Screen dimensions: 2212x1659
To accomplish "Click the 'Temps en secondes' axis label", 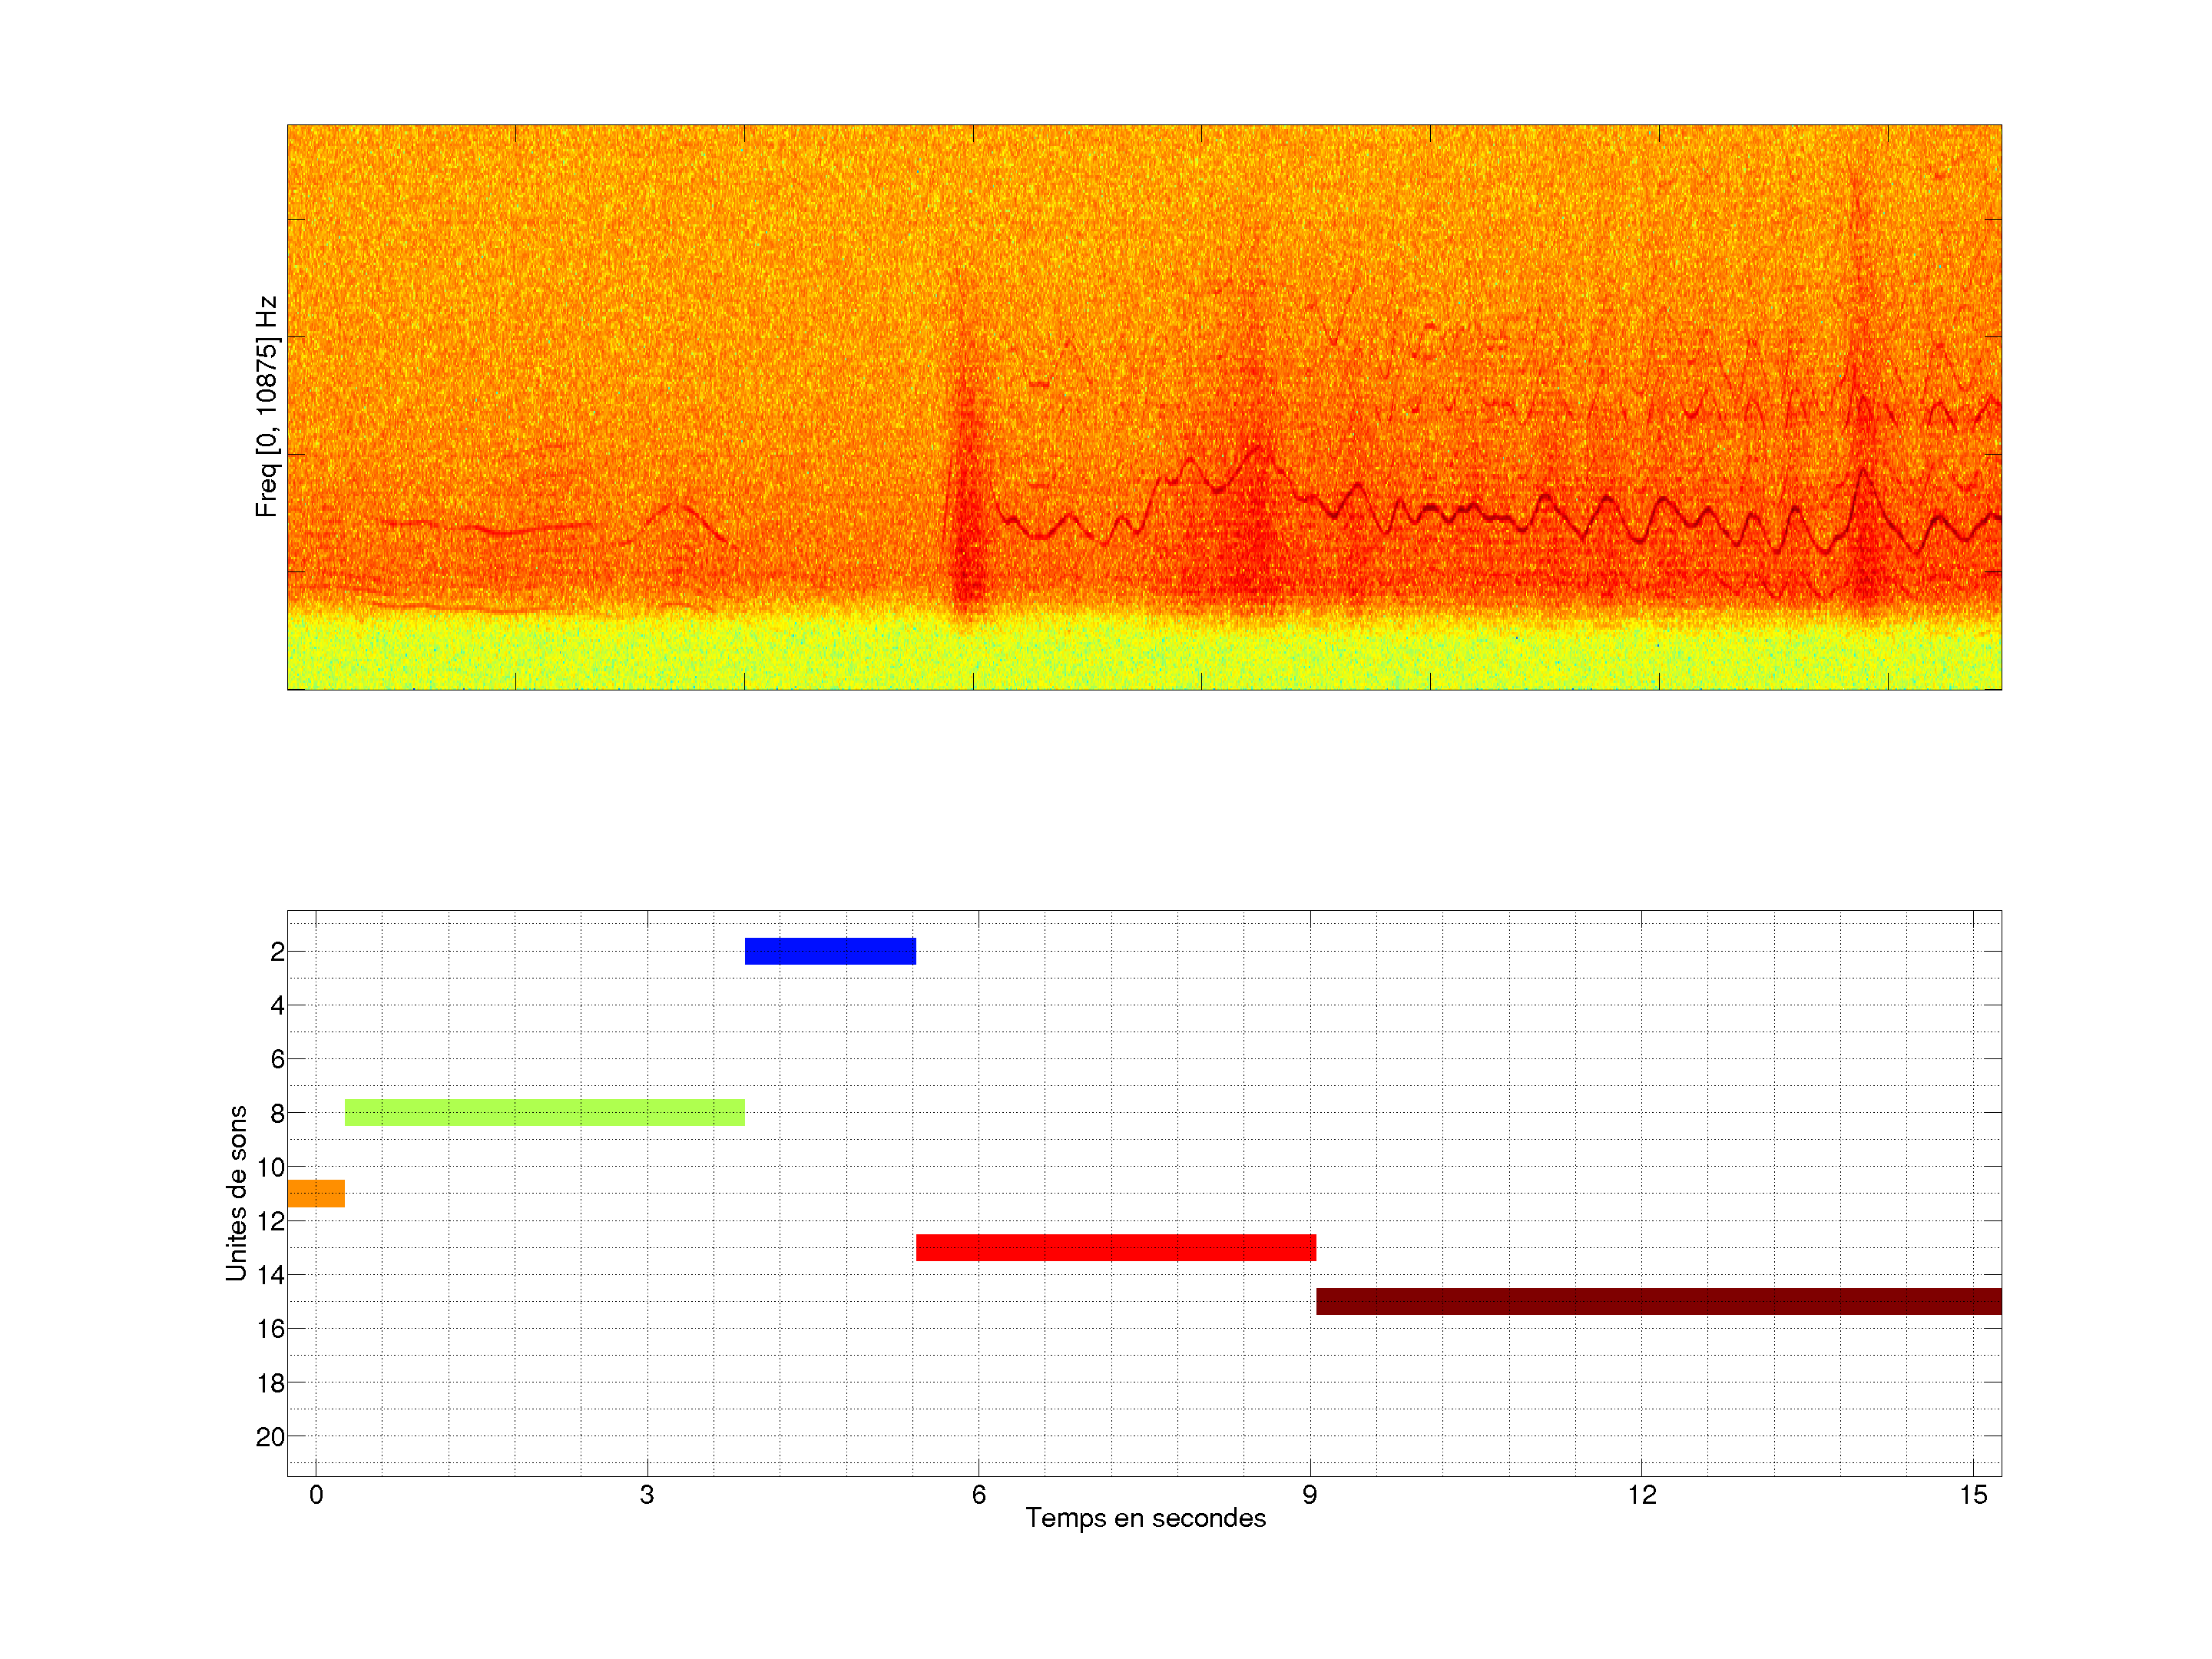I will (1145, 1518).
